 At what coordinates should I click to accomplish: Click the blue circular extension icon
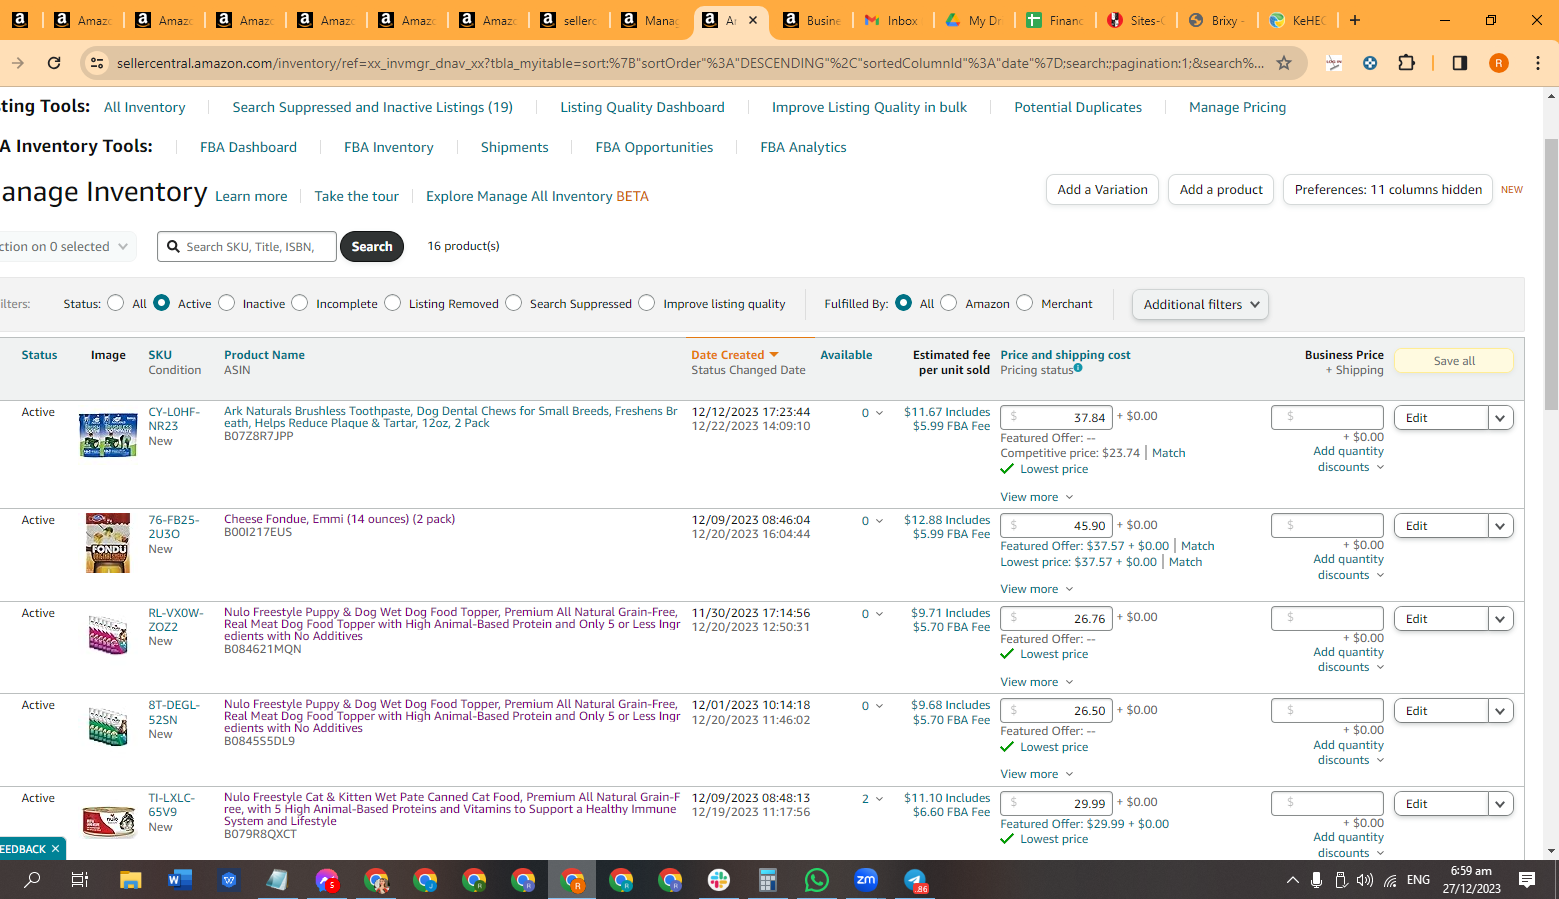click(x=1370, y=63)
